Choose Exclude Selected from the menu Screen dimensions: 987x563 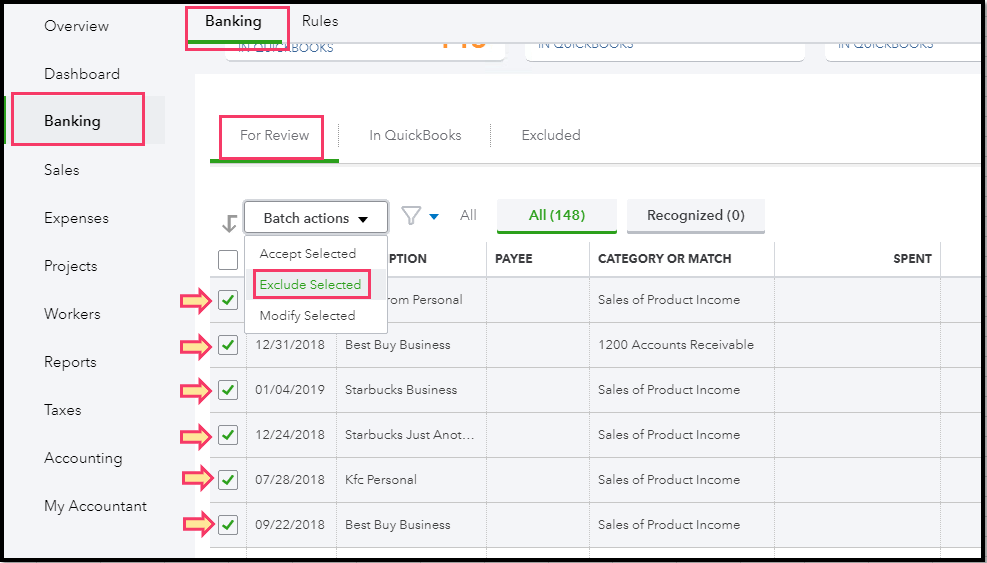click(x=310, y=285)
